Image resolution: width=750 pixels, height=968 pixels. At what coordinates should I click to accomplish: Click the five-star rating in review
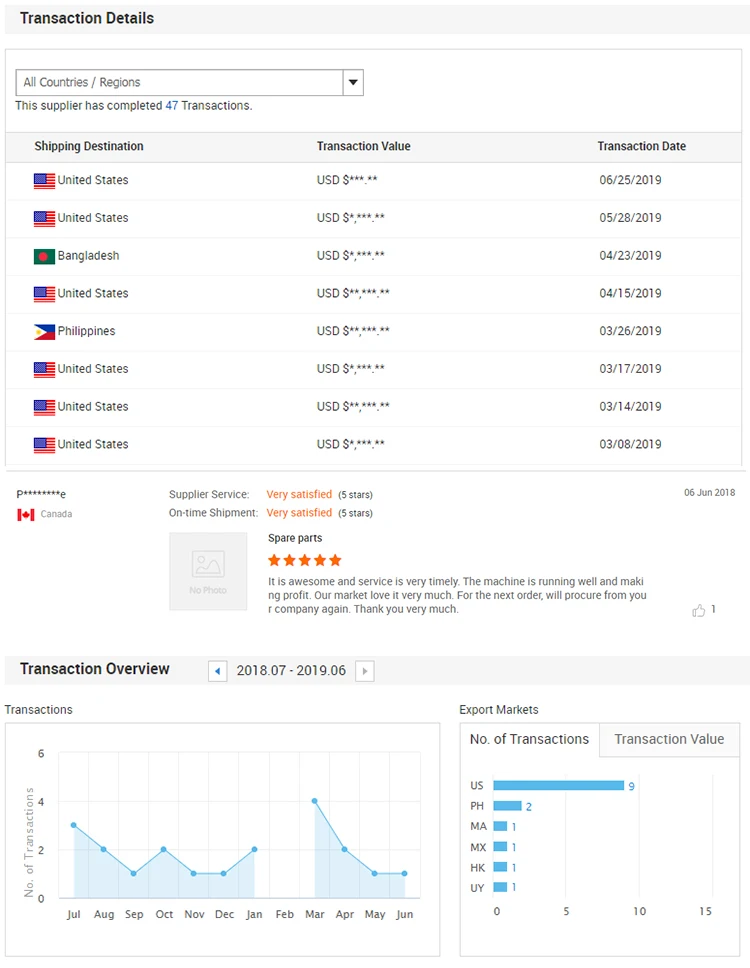click(x=305, y=560)
